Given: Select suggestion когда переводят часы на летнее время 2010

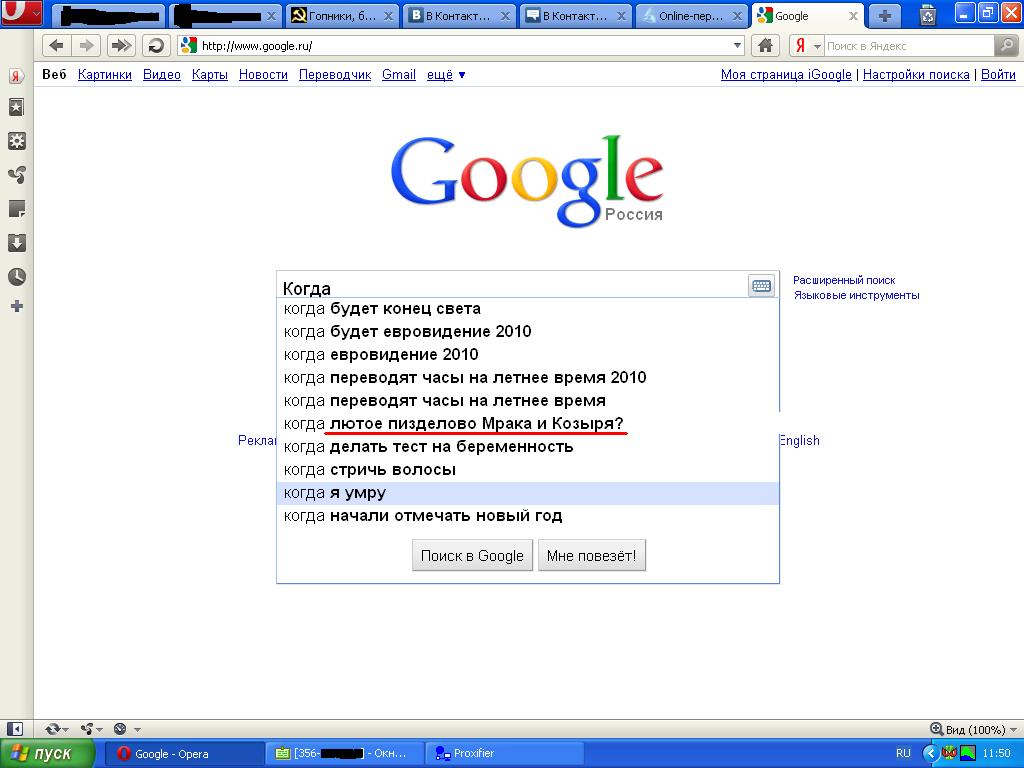Looking at the screenshot, I should (x=528, y=377).
